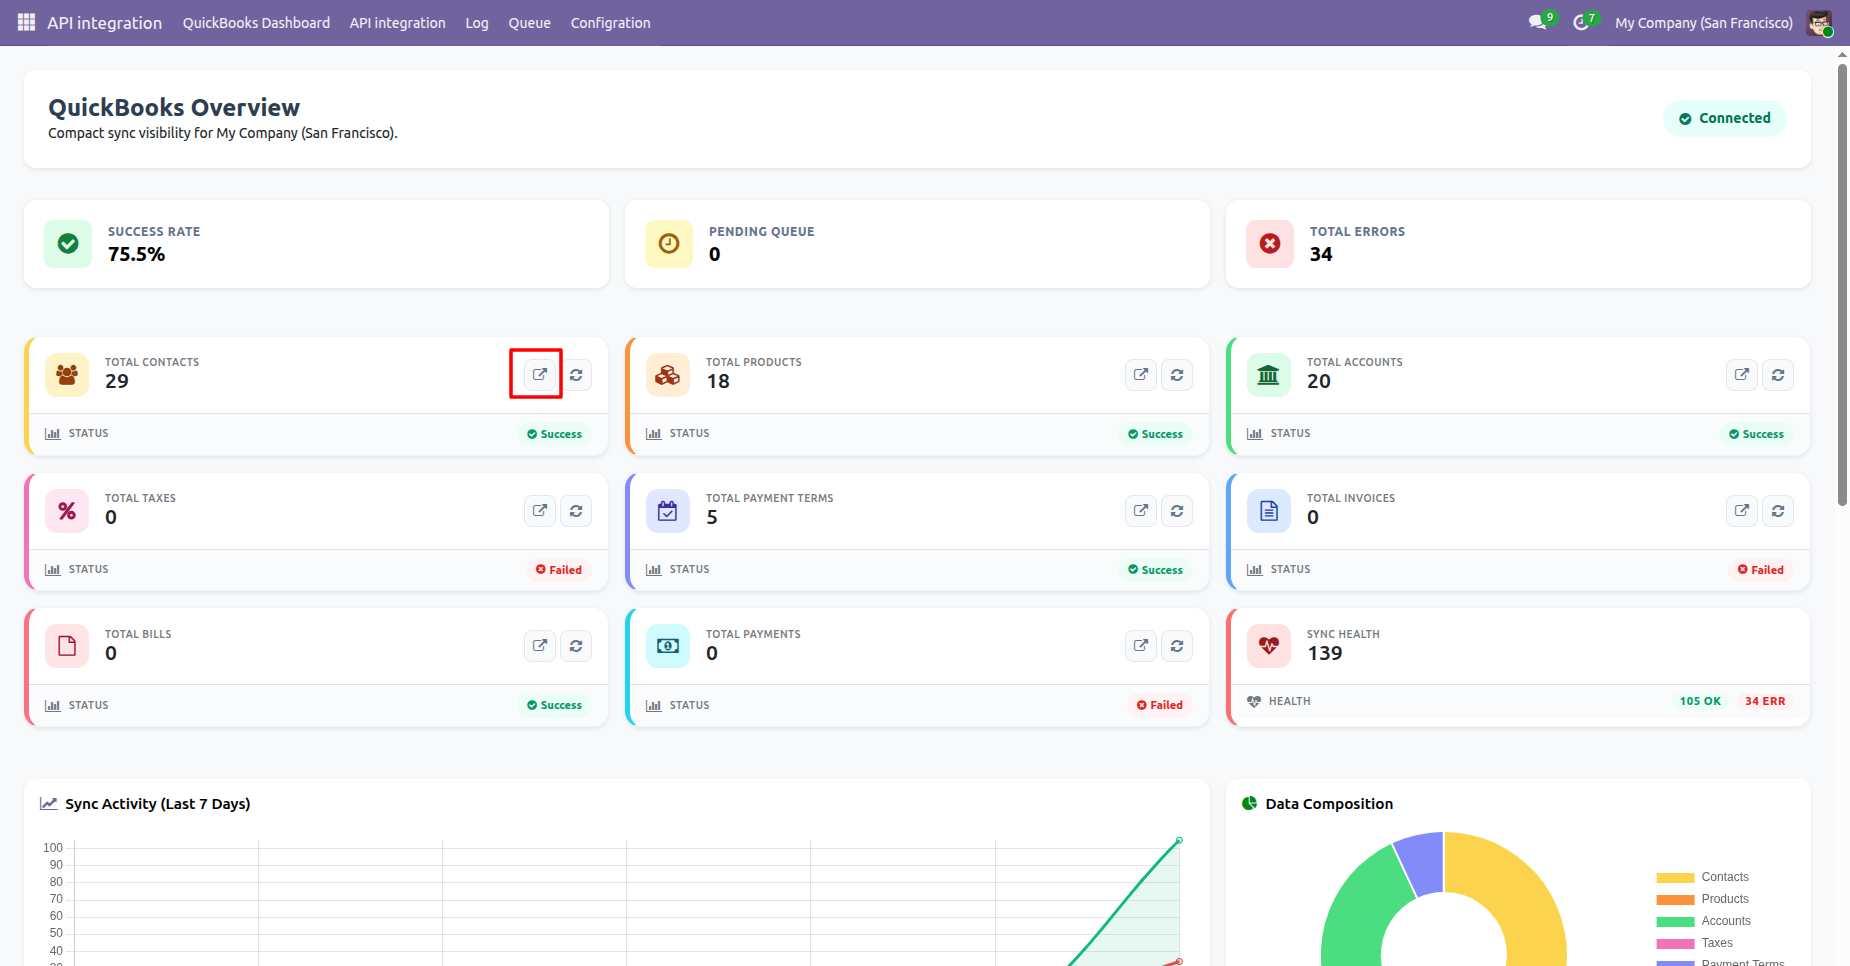This screenshot has width=1850, height=966.
Task: Click the Sync Health heartbeat icon
Action: coord(1269,646)
